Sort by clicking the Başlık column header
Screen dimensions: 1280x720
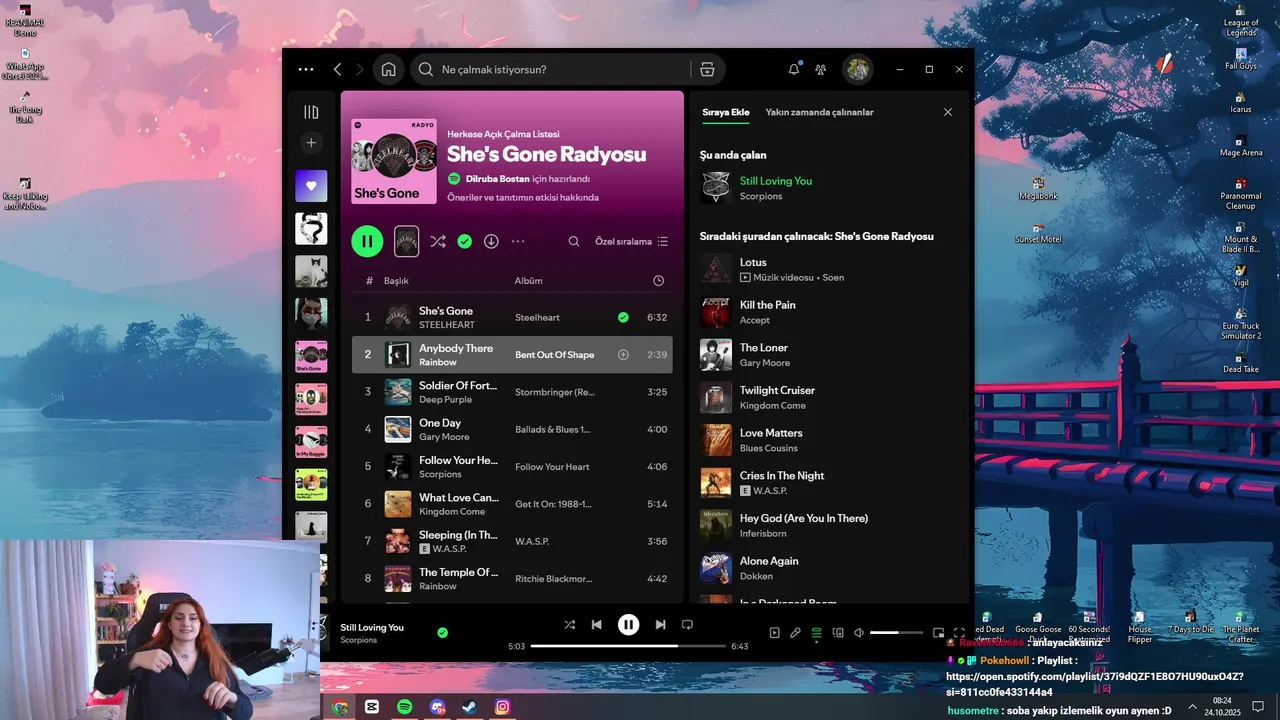coord(396,281)
